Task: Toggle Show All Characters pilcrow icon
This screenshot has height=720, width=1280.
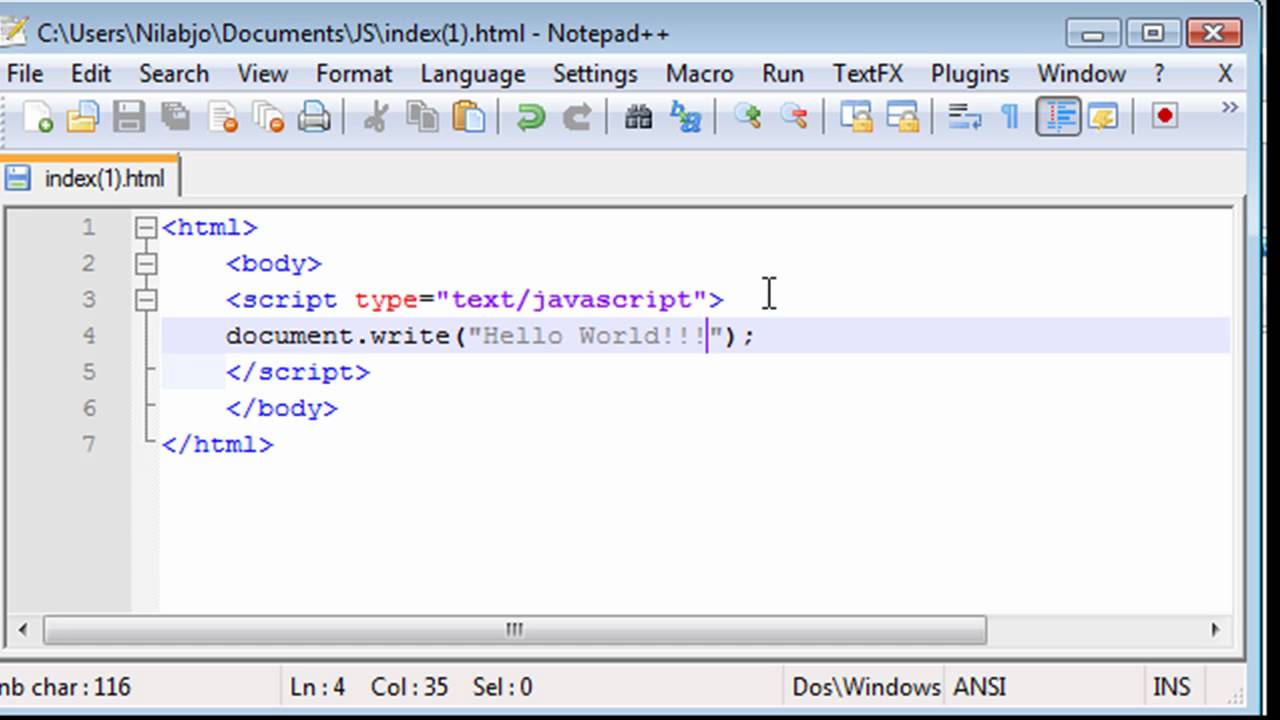Action: point(1010,117)
